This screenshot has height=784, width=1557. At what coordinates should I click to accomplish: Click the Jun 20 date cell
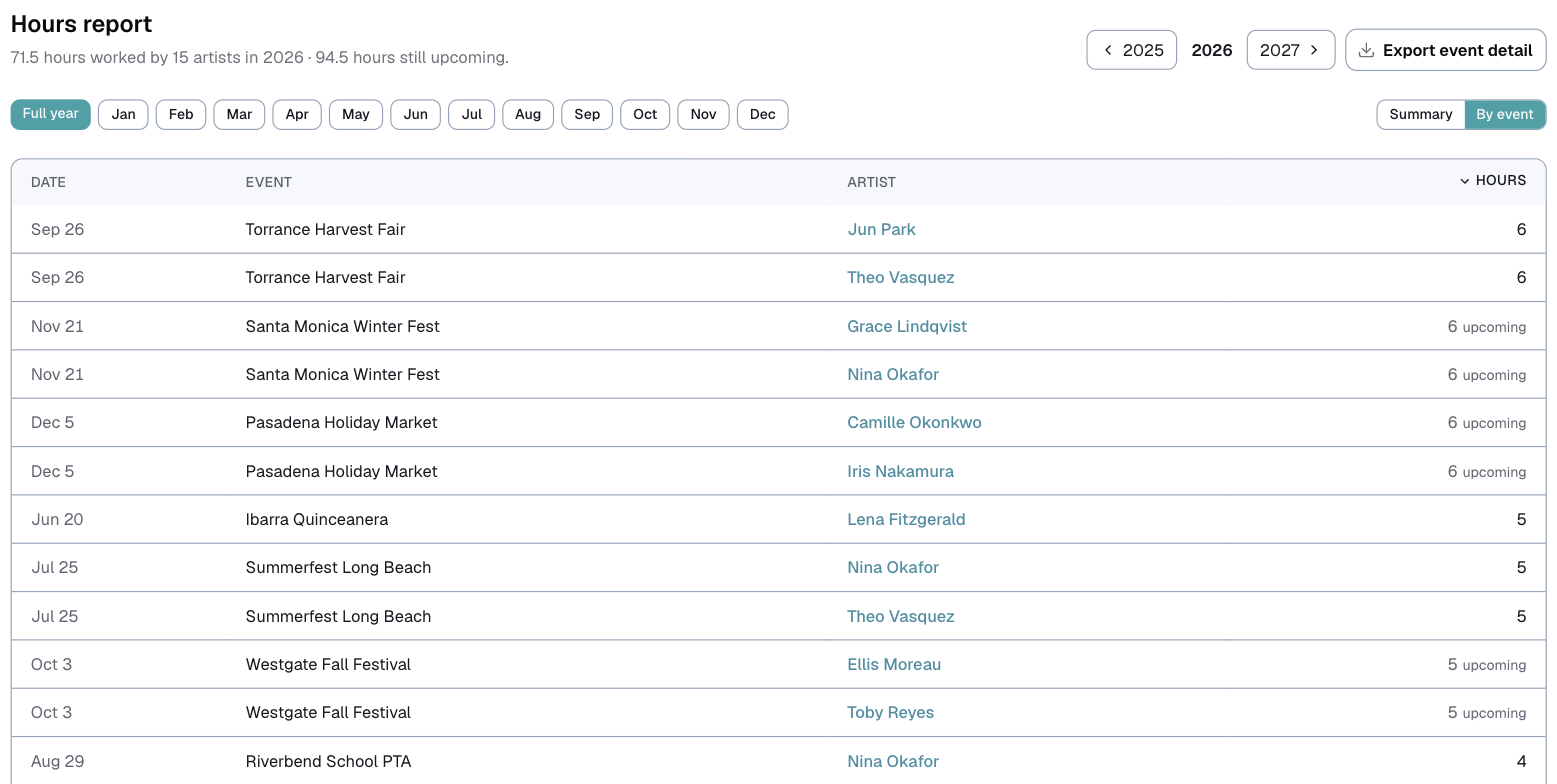(57, 519)
